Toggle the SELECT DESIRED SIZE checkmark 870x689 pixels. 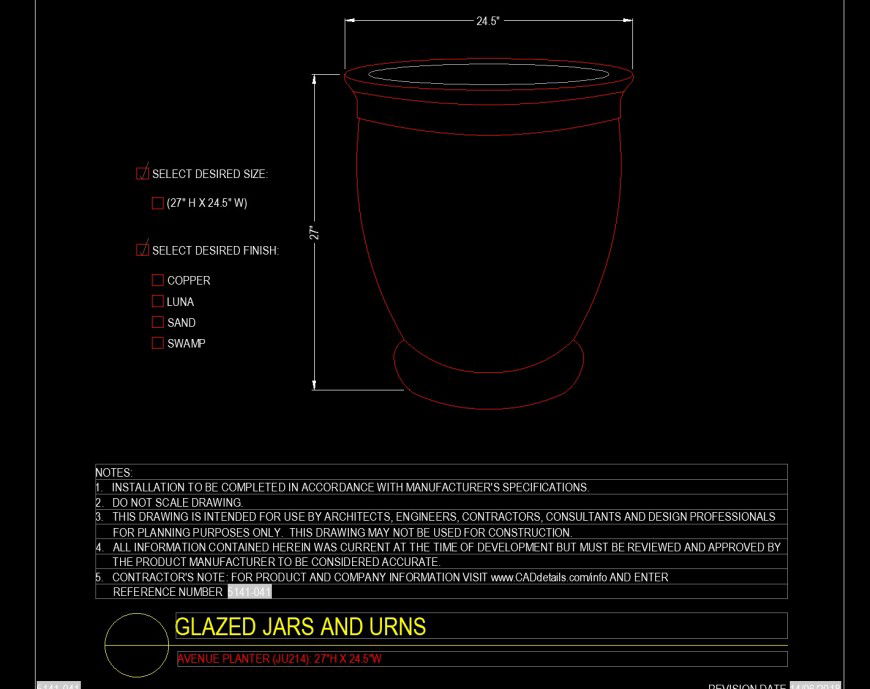pos(141,172)
